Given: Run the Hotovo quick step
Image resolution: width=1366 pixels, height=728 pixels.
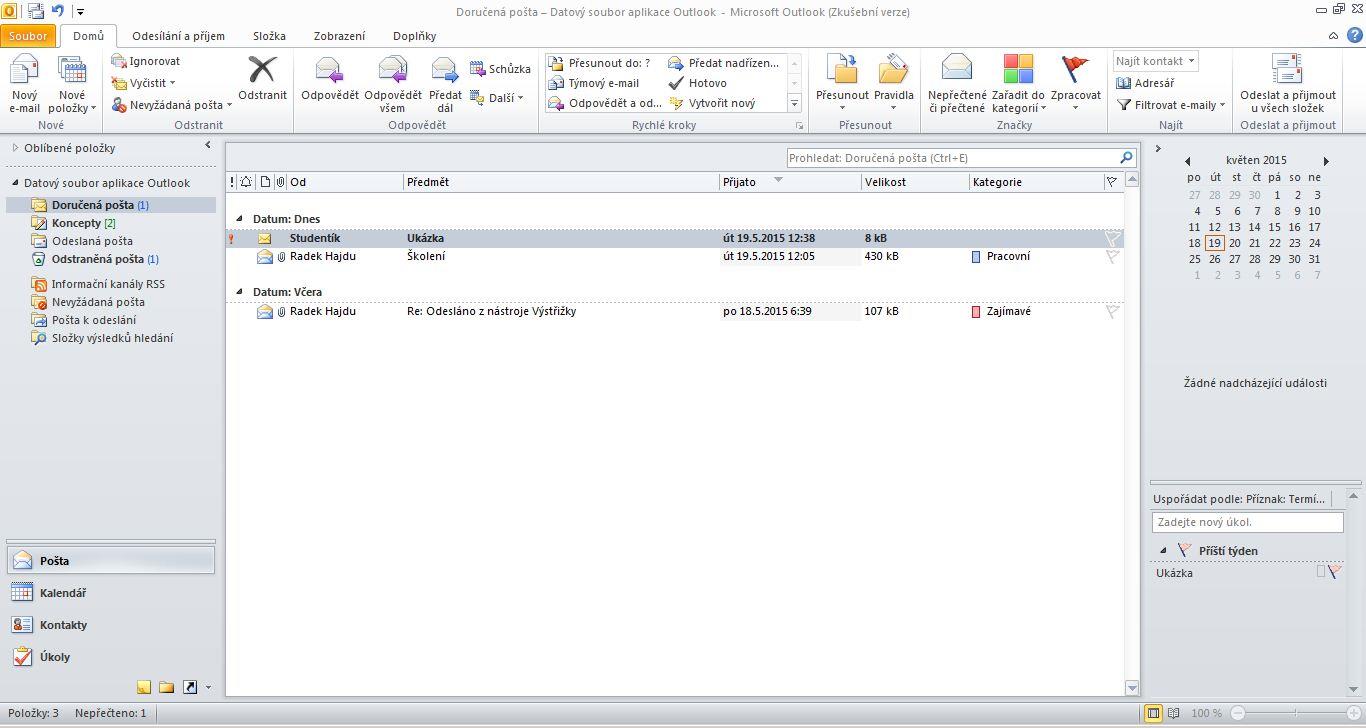Looking at the screenshot, I should pos(698,83).
